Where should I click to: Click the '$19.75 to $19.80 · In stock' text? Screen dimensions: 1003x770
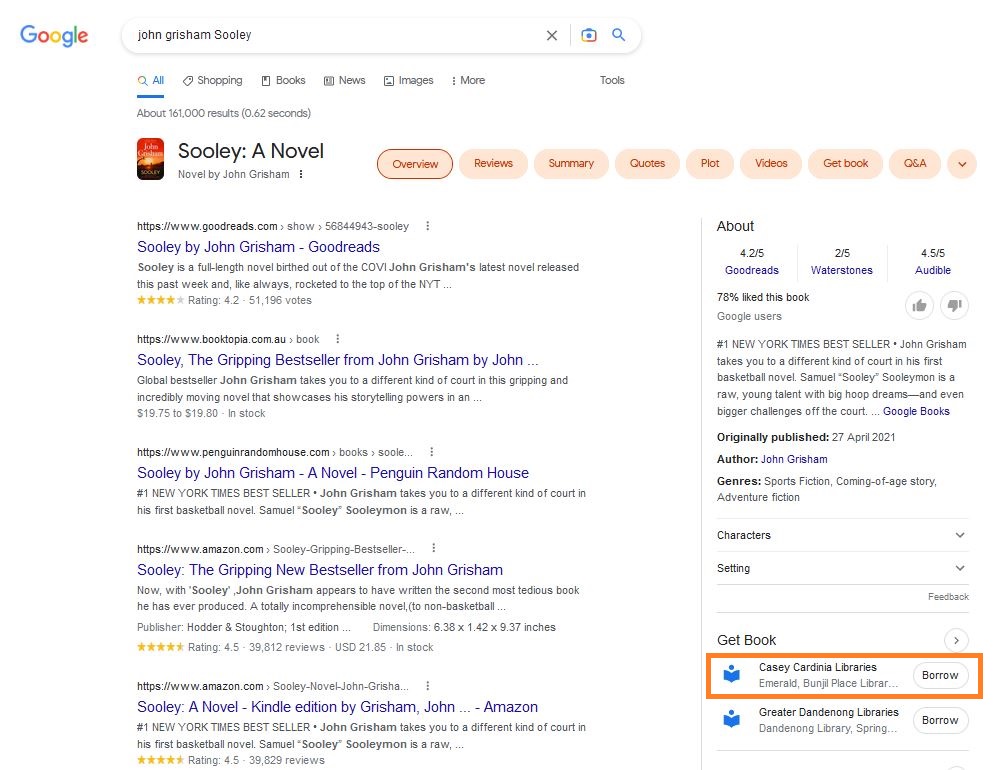[201, 414]
